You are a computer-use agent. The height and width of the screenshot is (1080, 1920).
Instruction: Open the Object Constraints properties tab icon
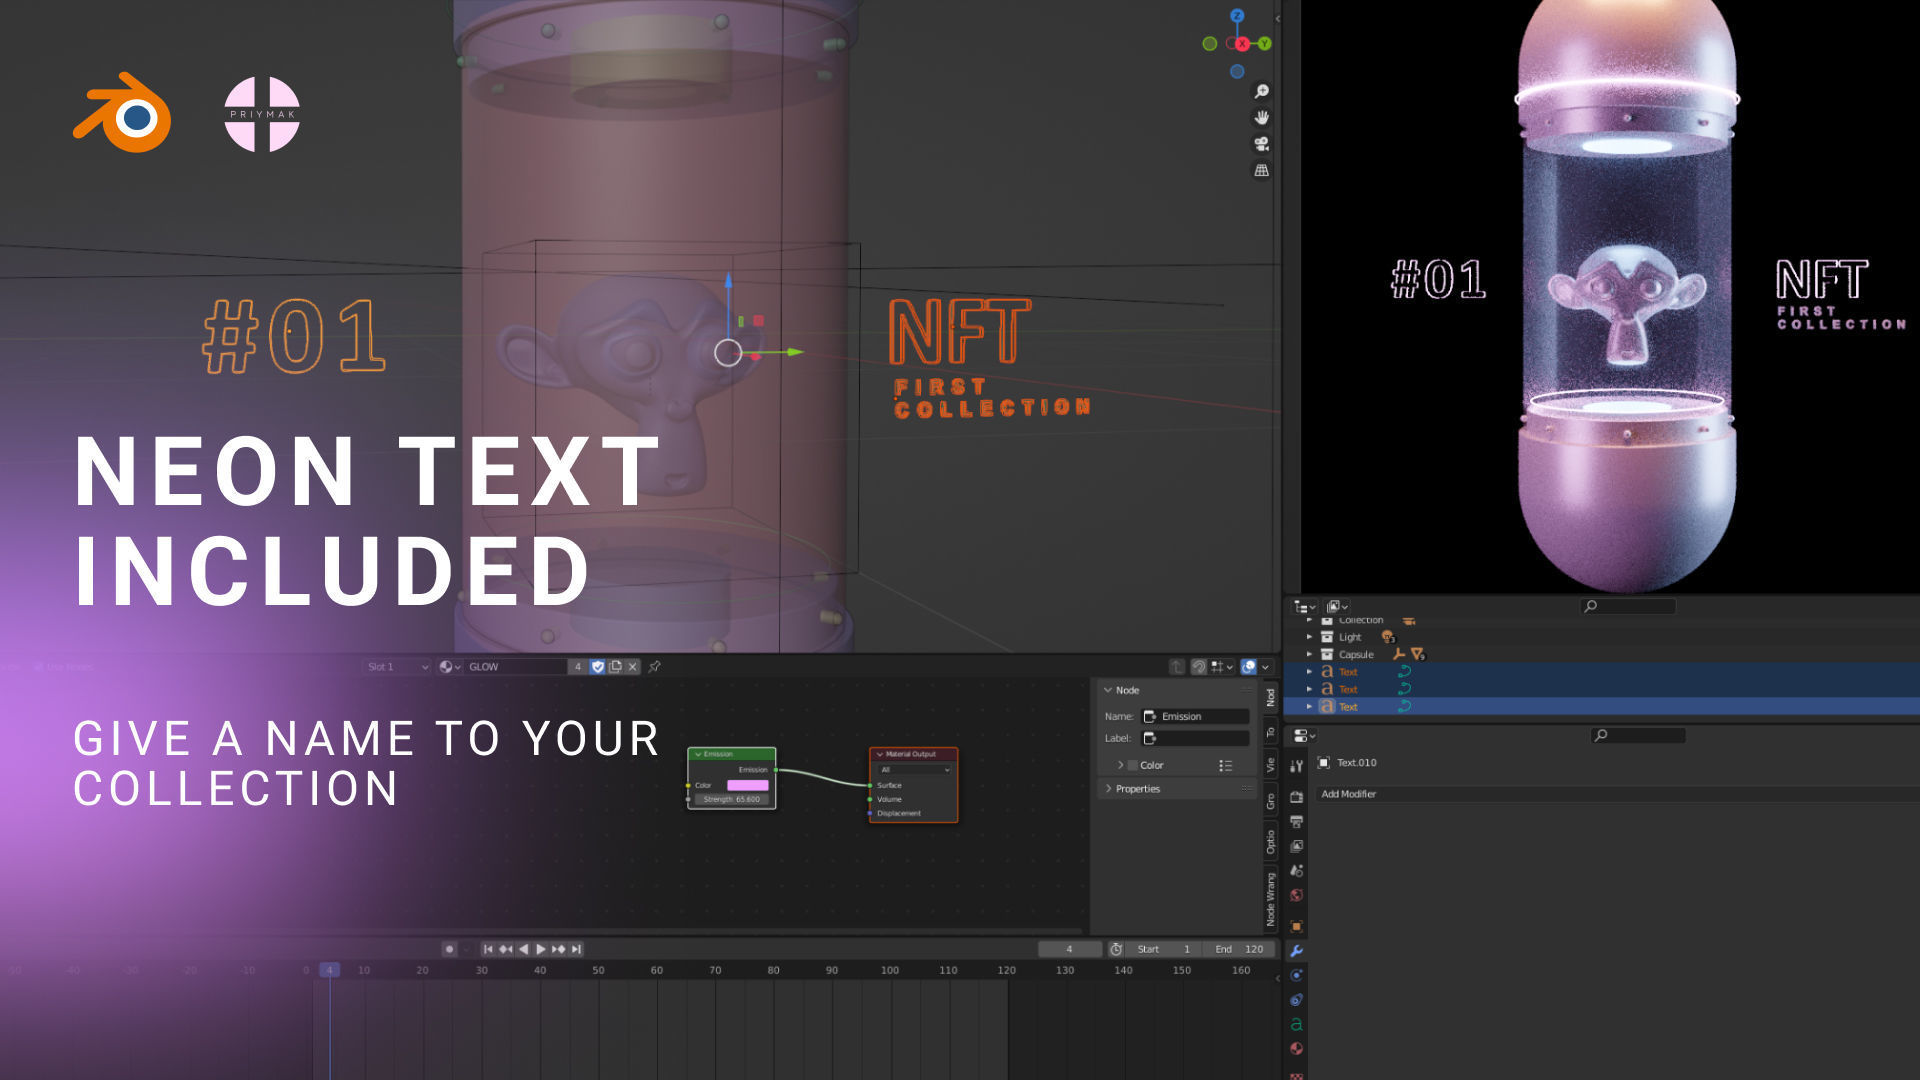(x=1297, y=1000)
